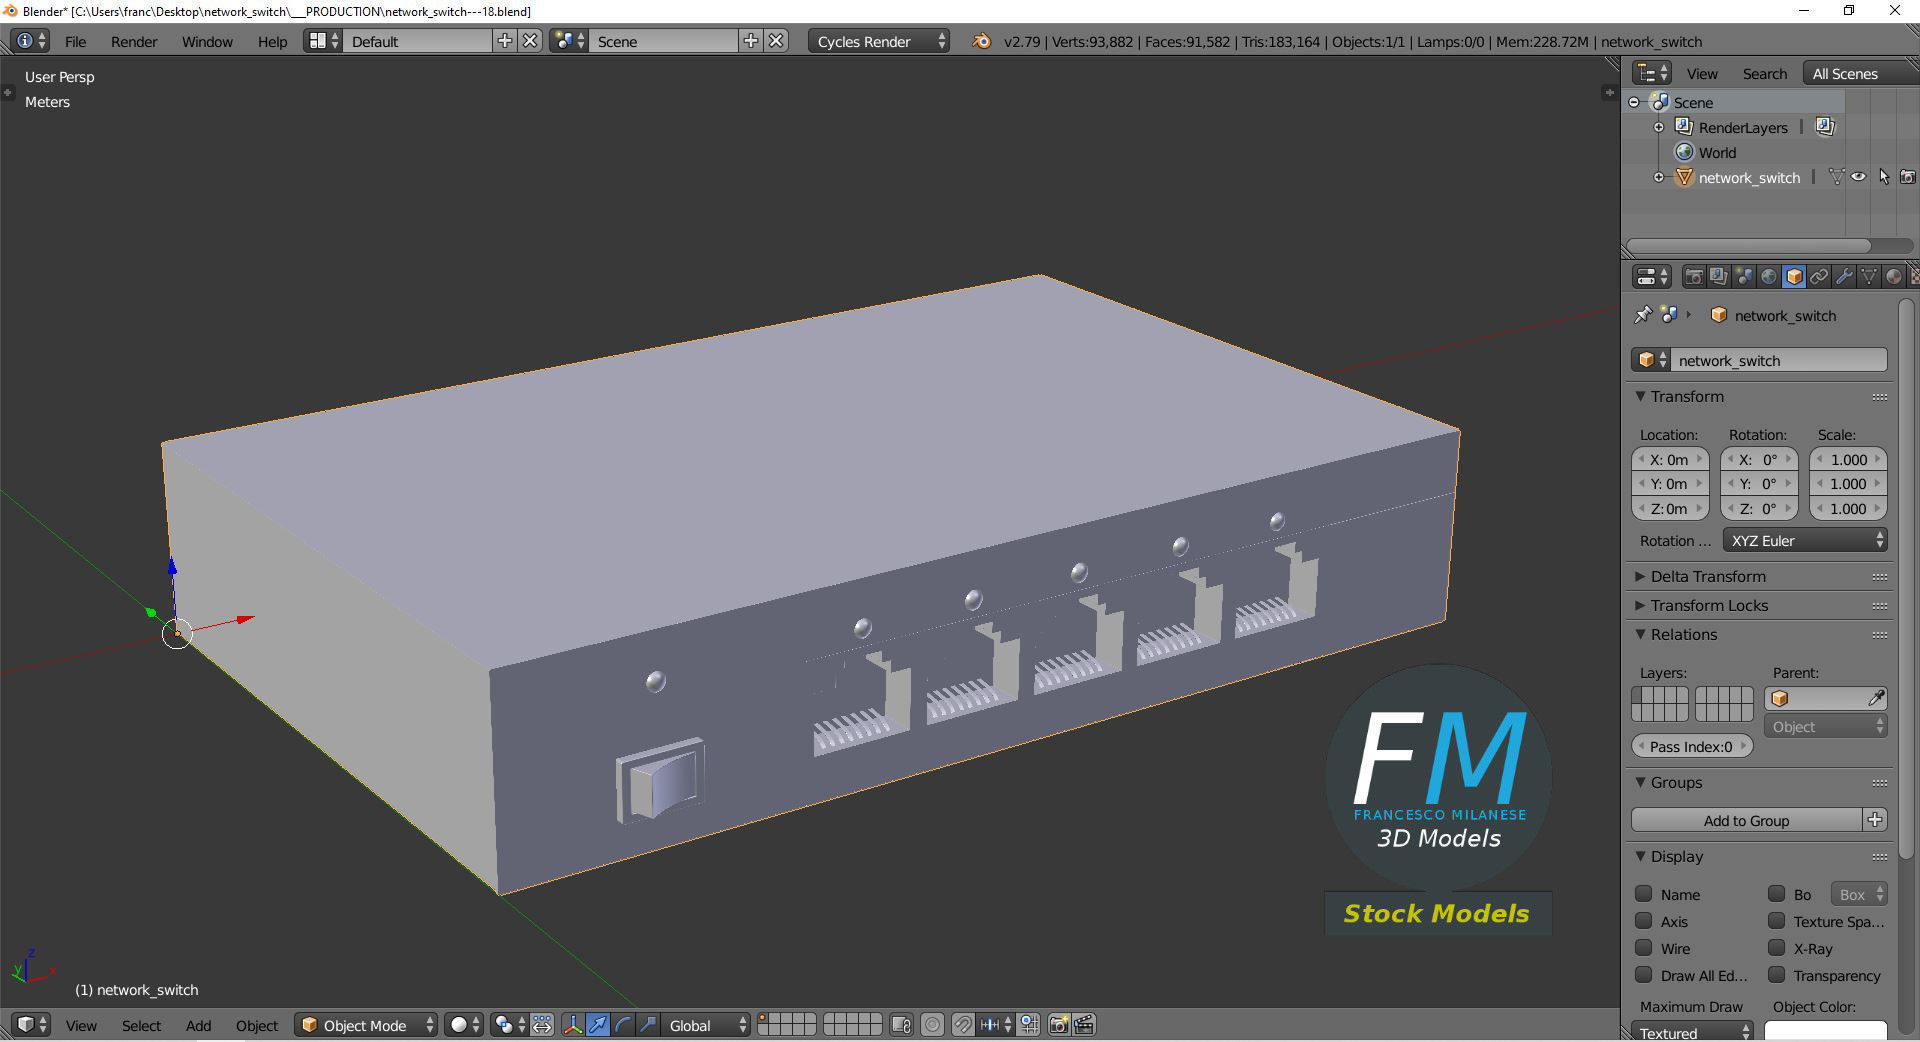1920x1042 pixels.
Task: Select the translate manipulator arrow icon
Action: [598, 1025]
